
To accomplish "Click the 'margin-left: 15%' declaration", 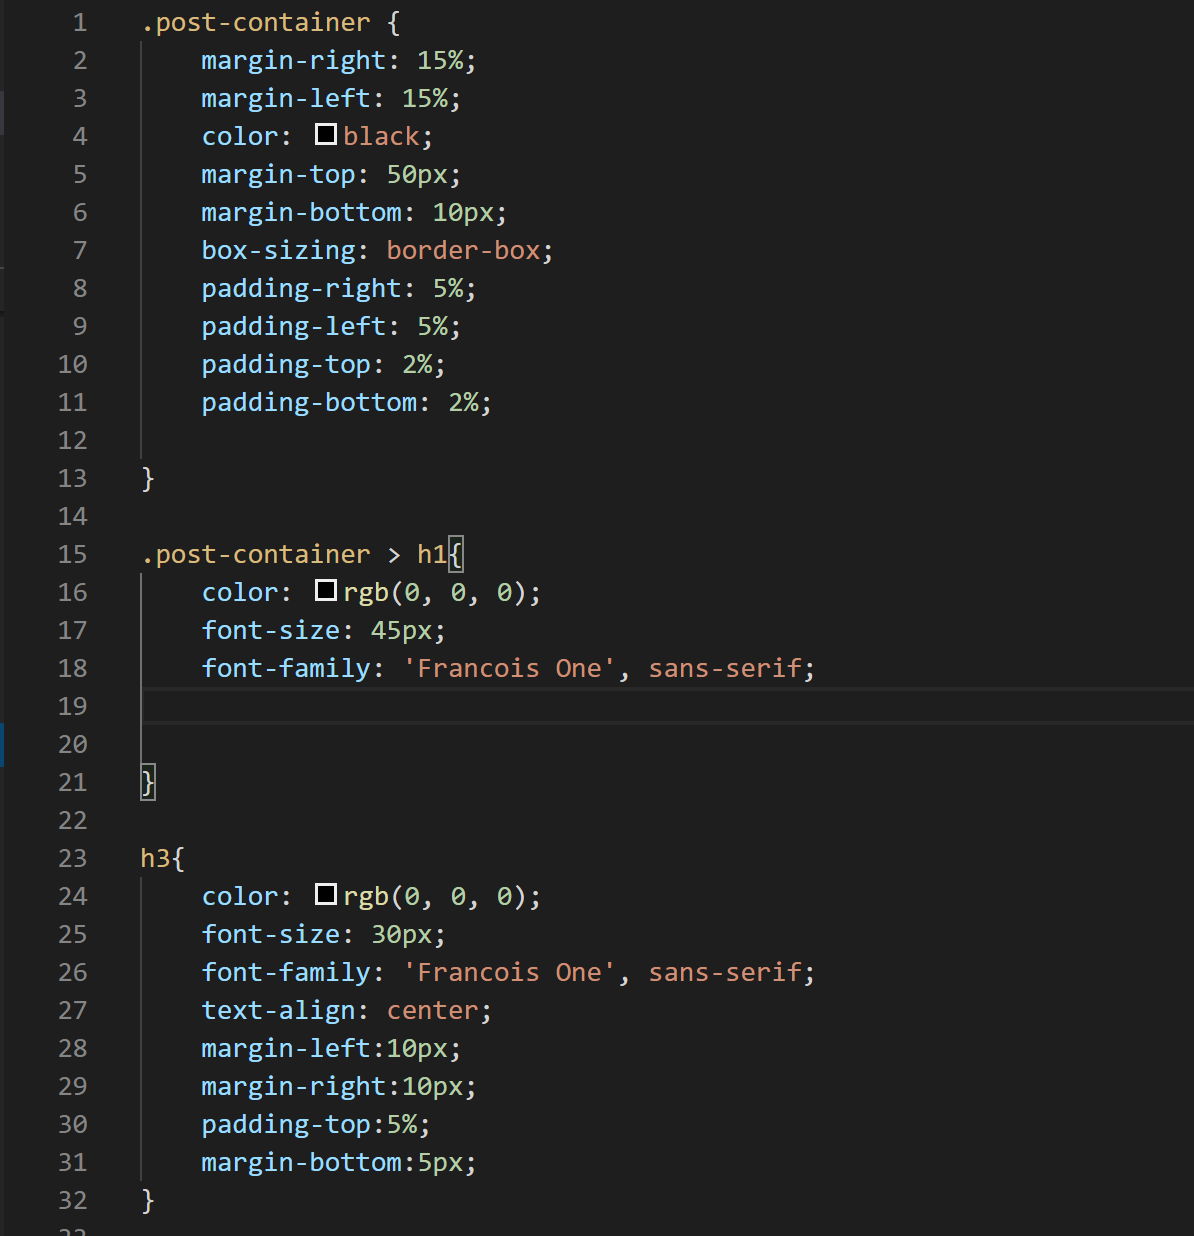I will (x=331, y=98).
